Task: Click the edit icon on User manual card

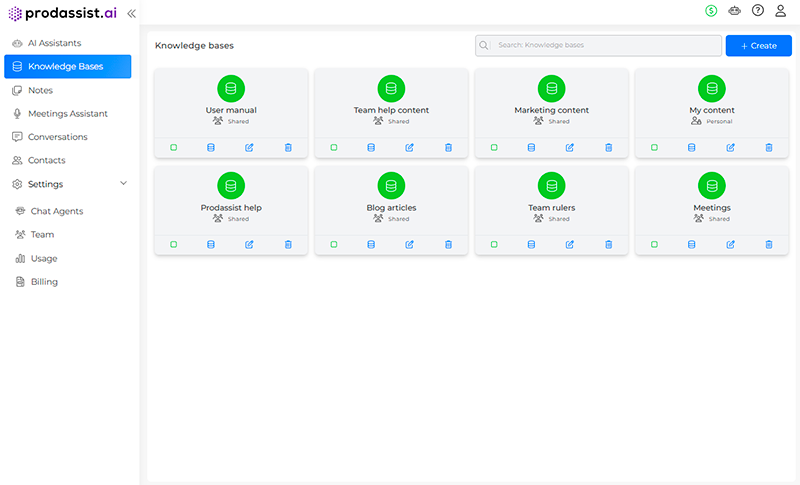Action: tap(249, 147)
